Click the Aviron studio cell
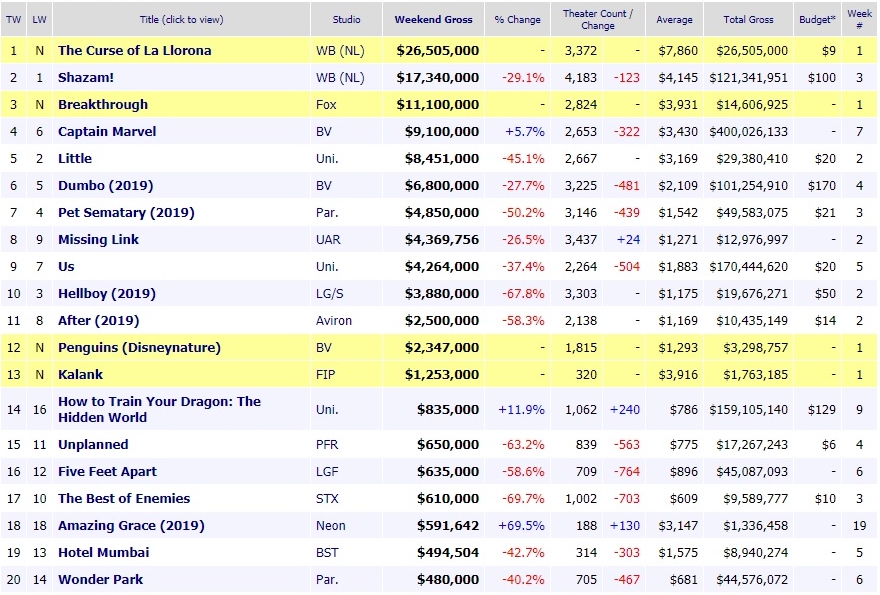The image size is (880, 595). 334,320
